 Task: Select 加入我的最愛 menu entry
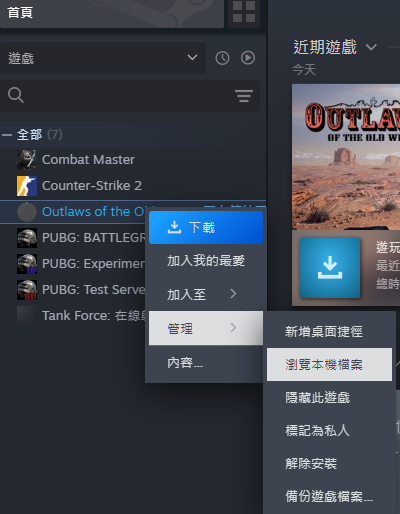click(x=206, y=261)
